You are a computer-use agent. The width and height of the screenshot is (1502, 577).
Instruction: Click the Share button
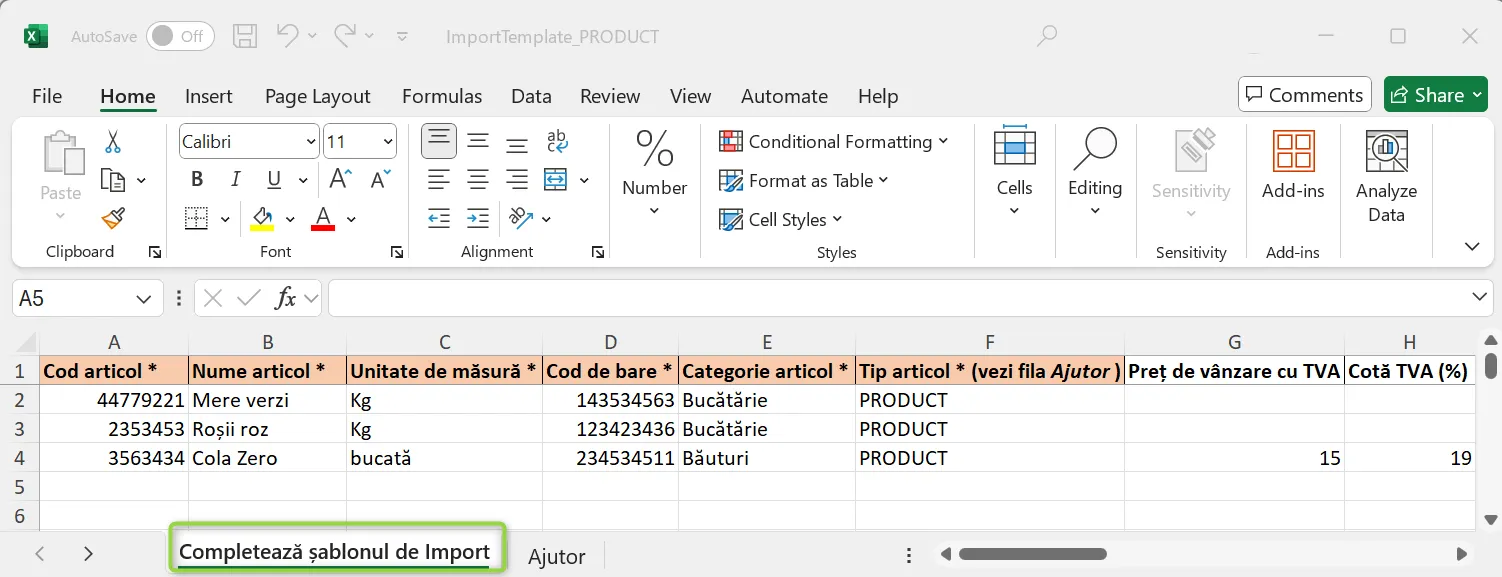point(1435,95)
